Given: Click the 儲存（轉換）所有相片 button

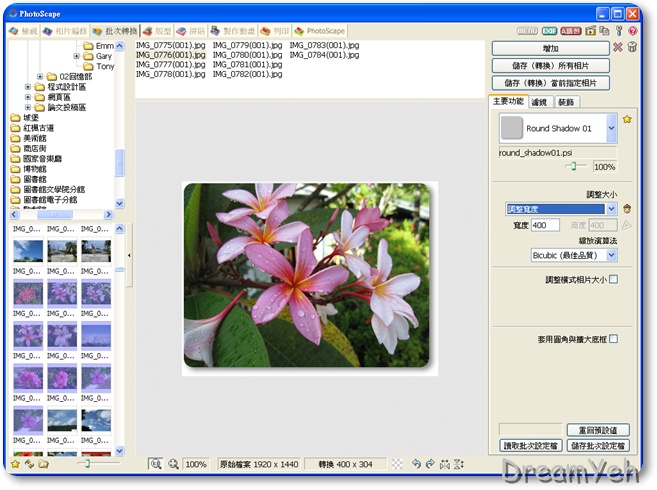Looking at the screenshot, I should [549, 65].
